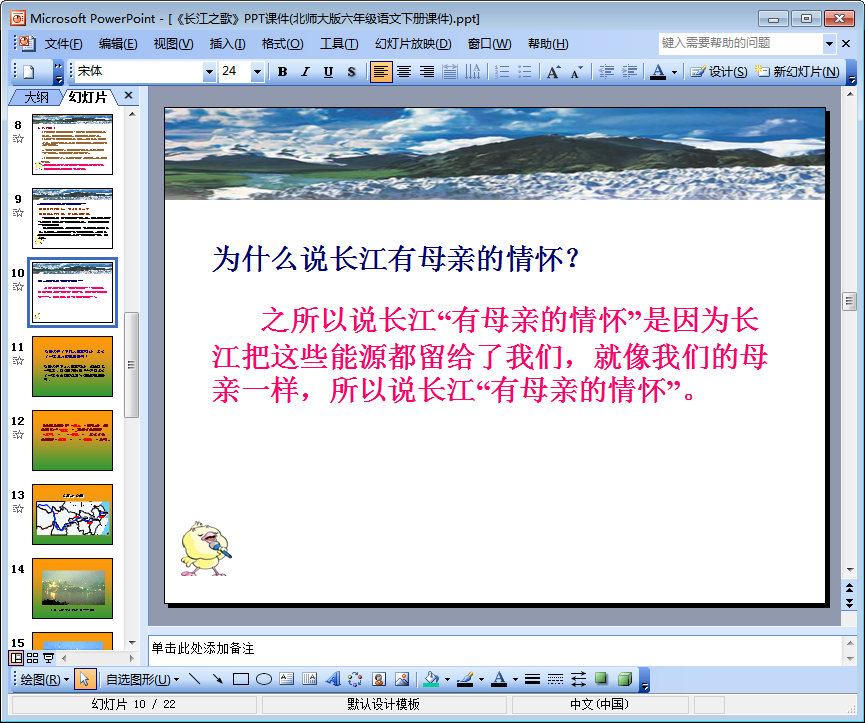Select slide 11 thumbnail
The image size is (865, 723).
(x=72, y=366)
